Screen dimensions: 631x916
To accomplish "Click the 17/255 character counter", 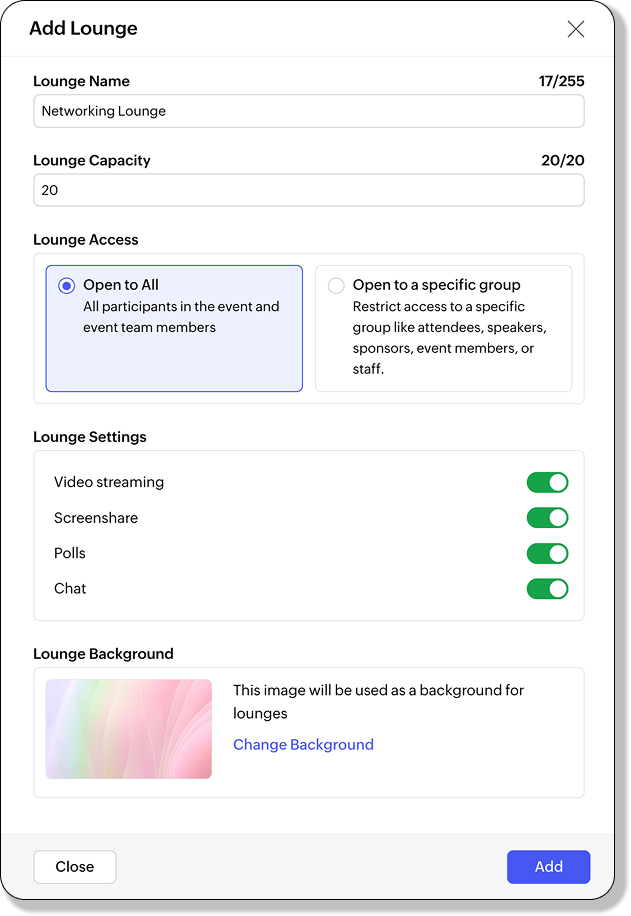I will coord(561,81).
